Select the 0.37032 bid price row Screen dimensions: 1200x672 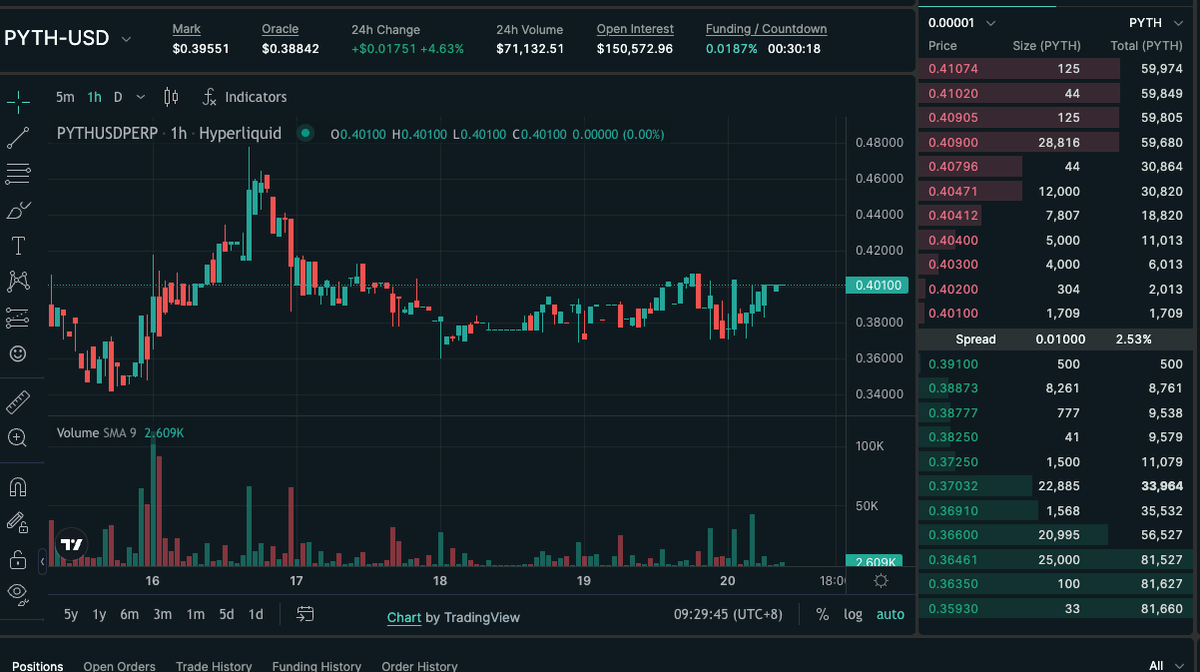coord(1056,486)
